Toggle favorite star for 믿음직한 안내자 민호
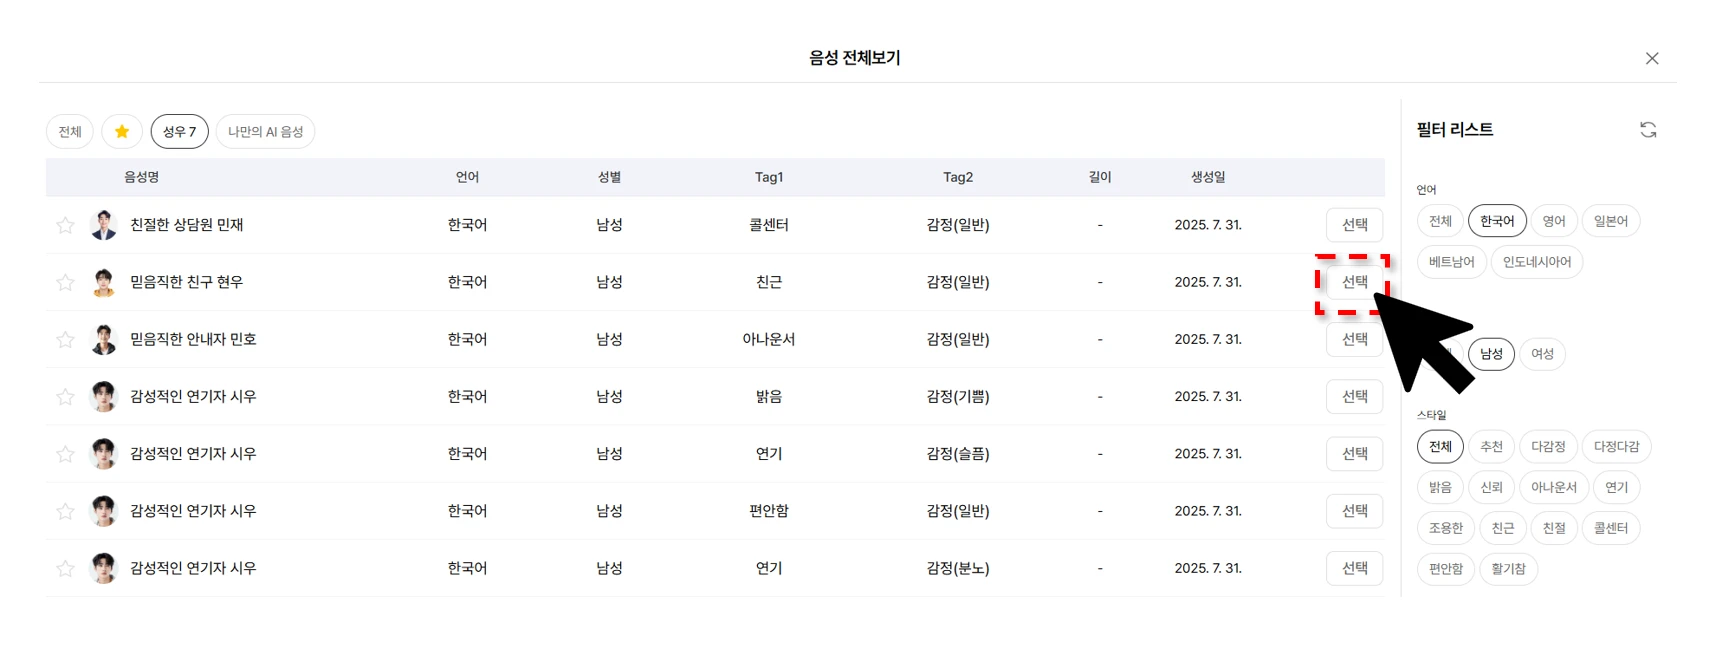This screenshot has height=658, width=1712. [65, 340]
